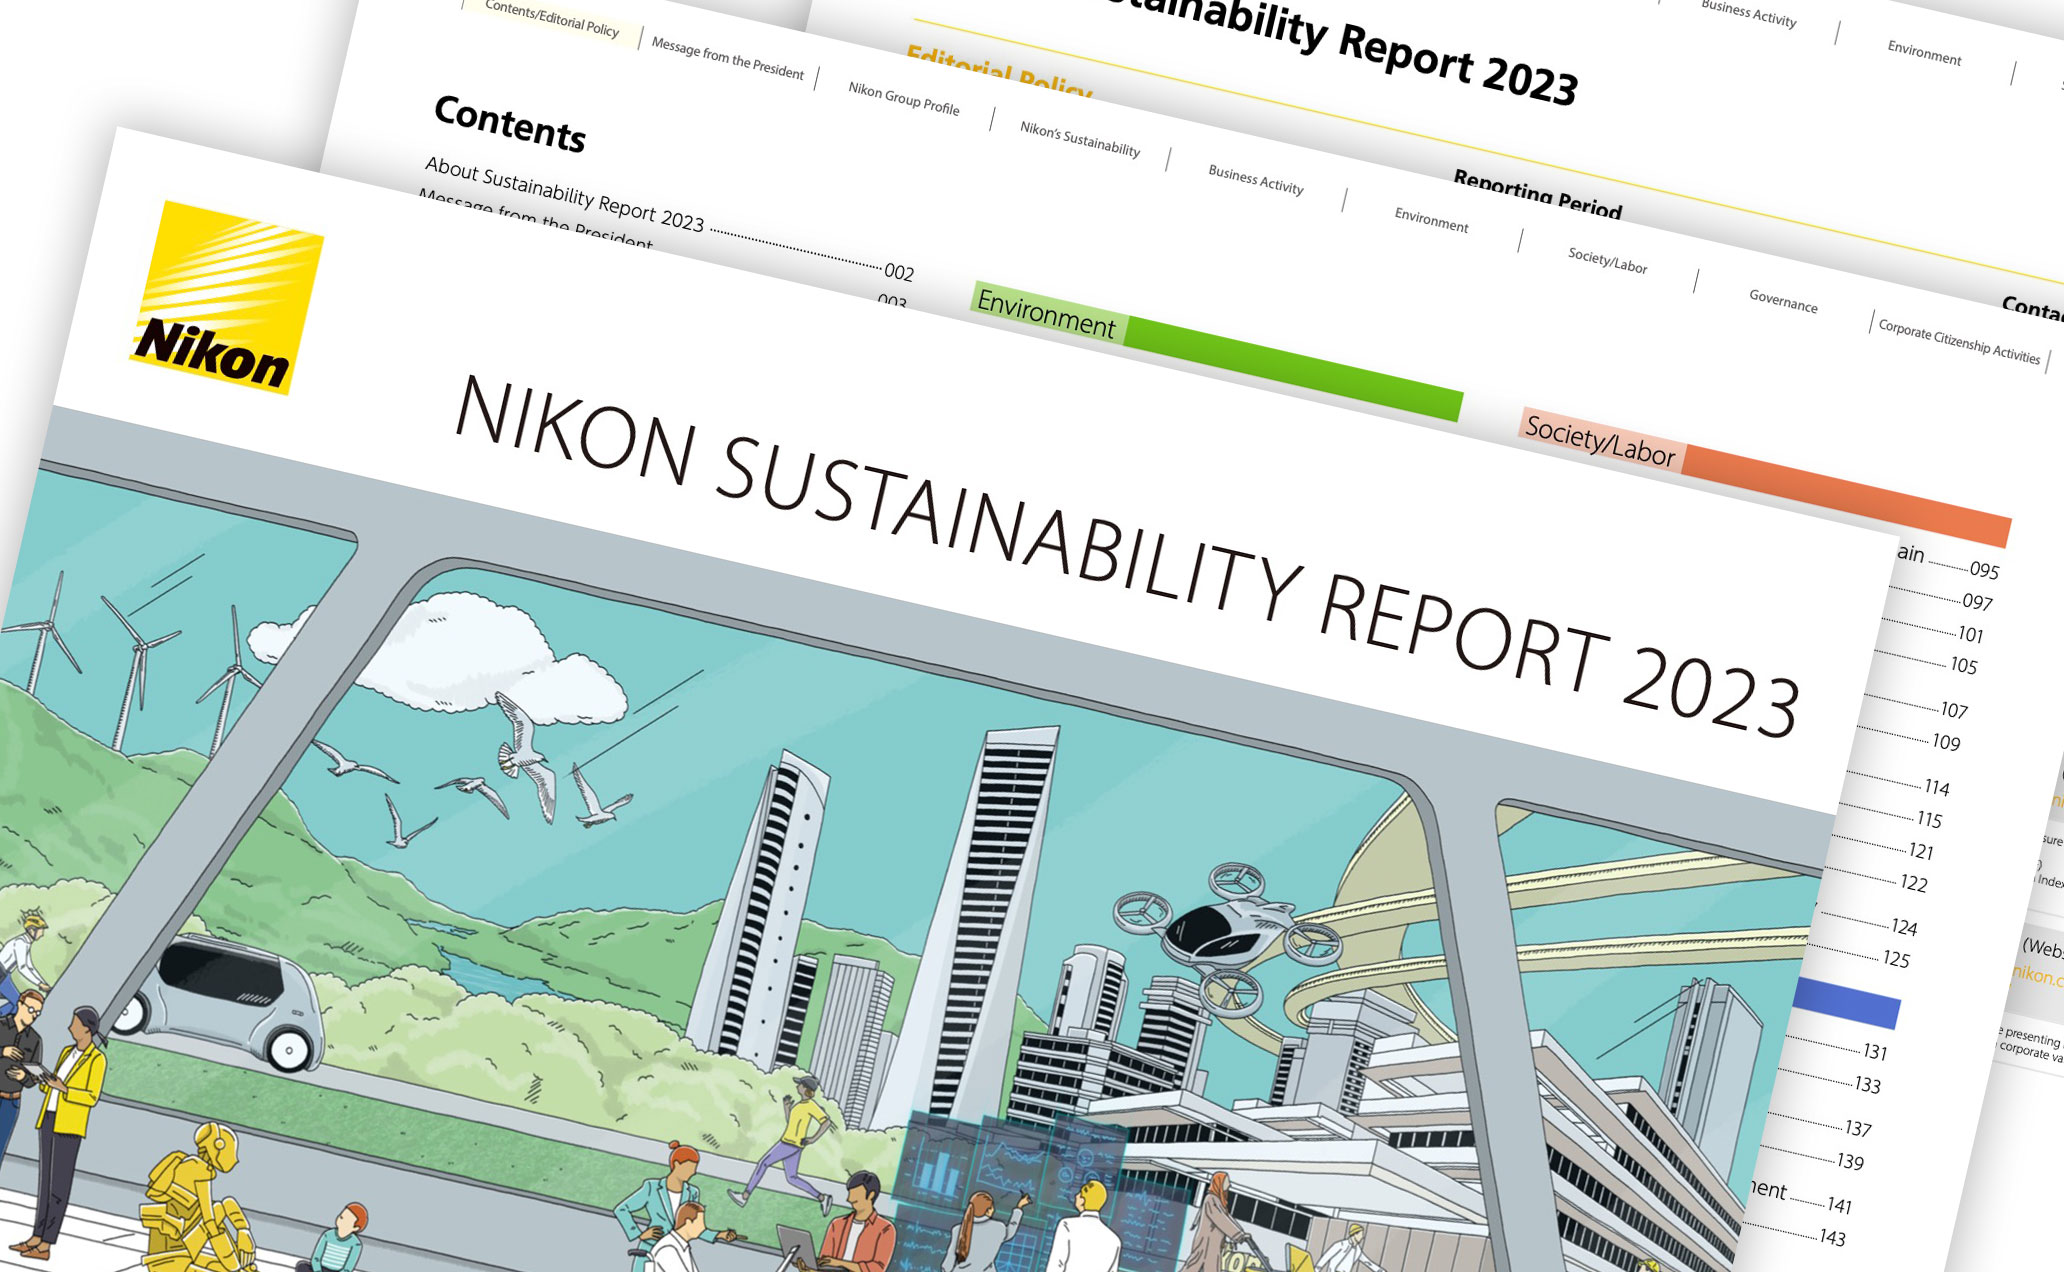Open the Corporate Citizenship Activities tab
Screen dimensions: 2064x1272
tap(1959, 341)
